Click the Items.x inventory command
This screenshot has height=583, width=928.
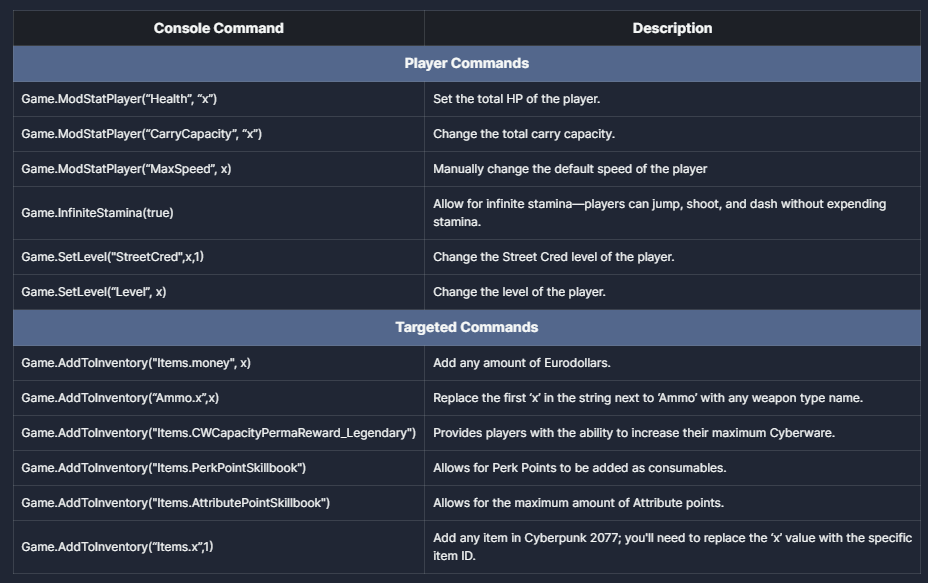117,547
